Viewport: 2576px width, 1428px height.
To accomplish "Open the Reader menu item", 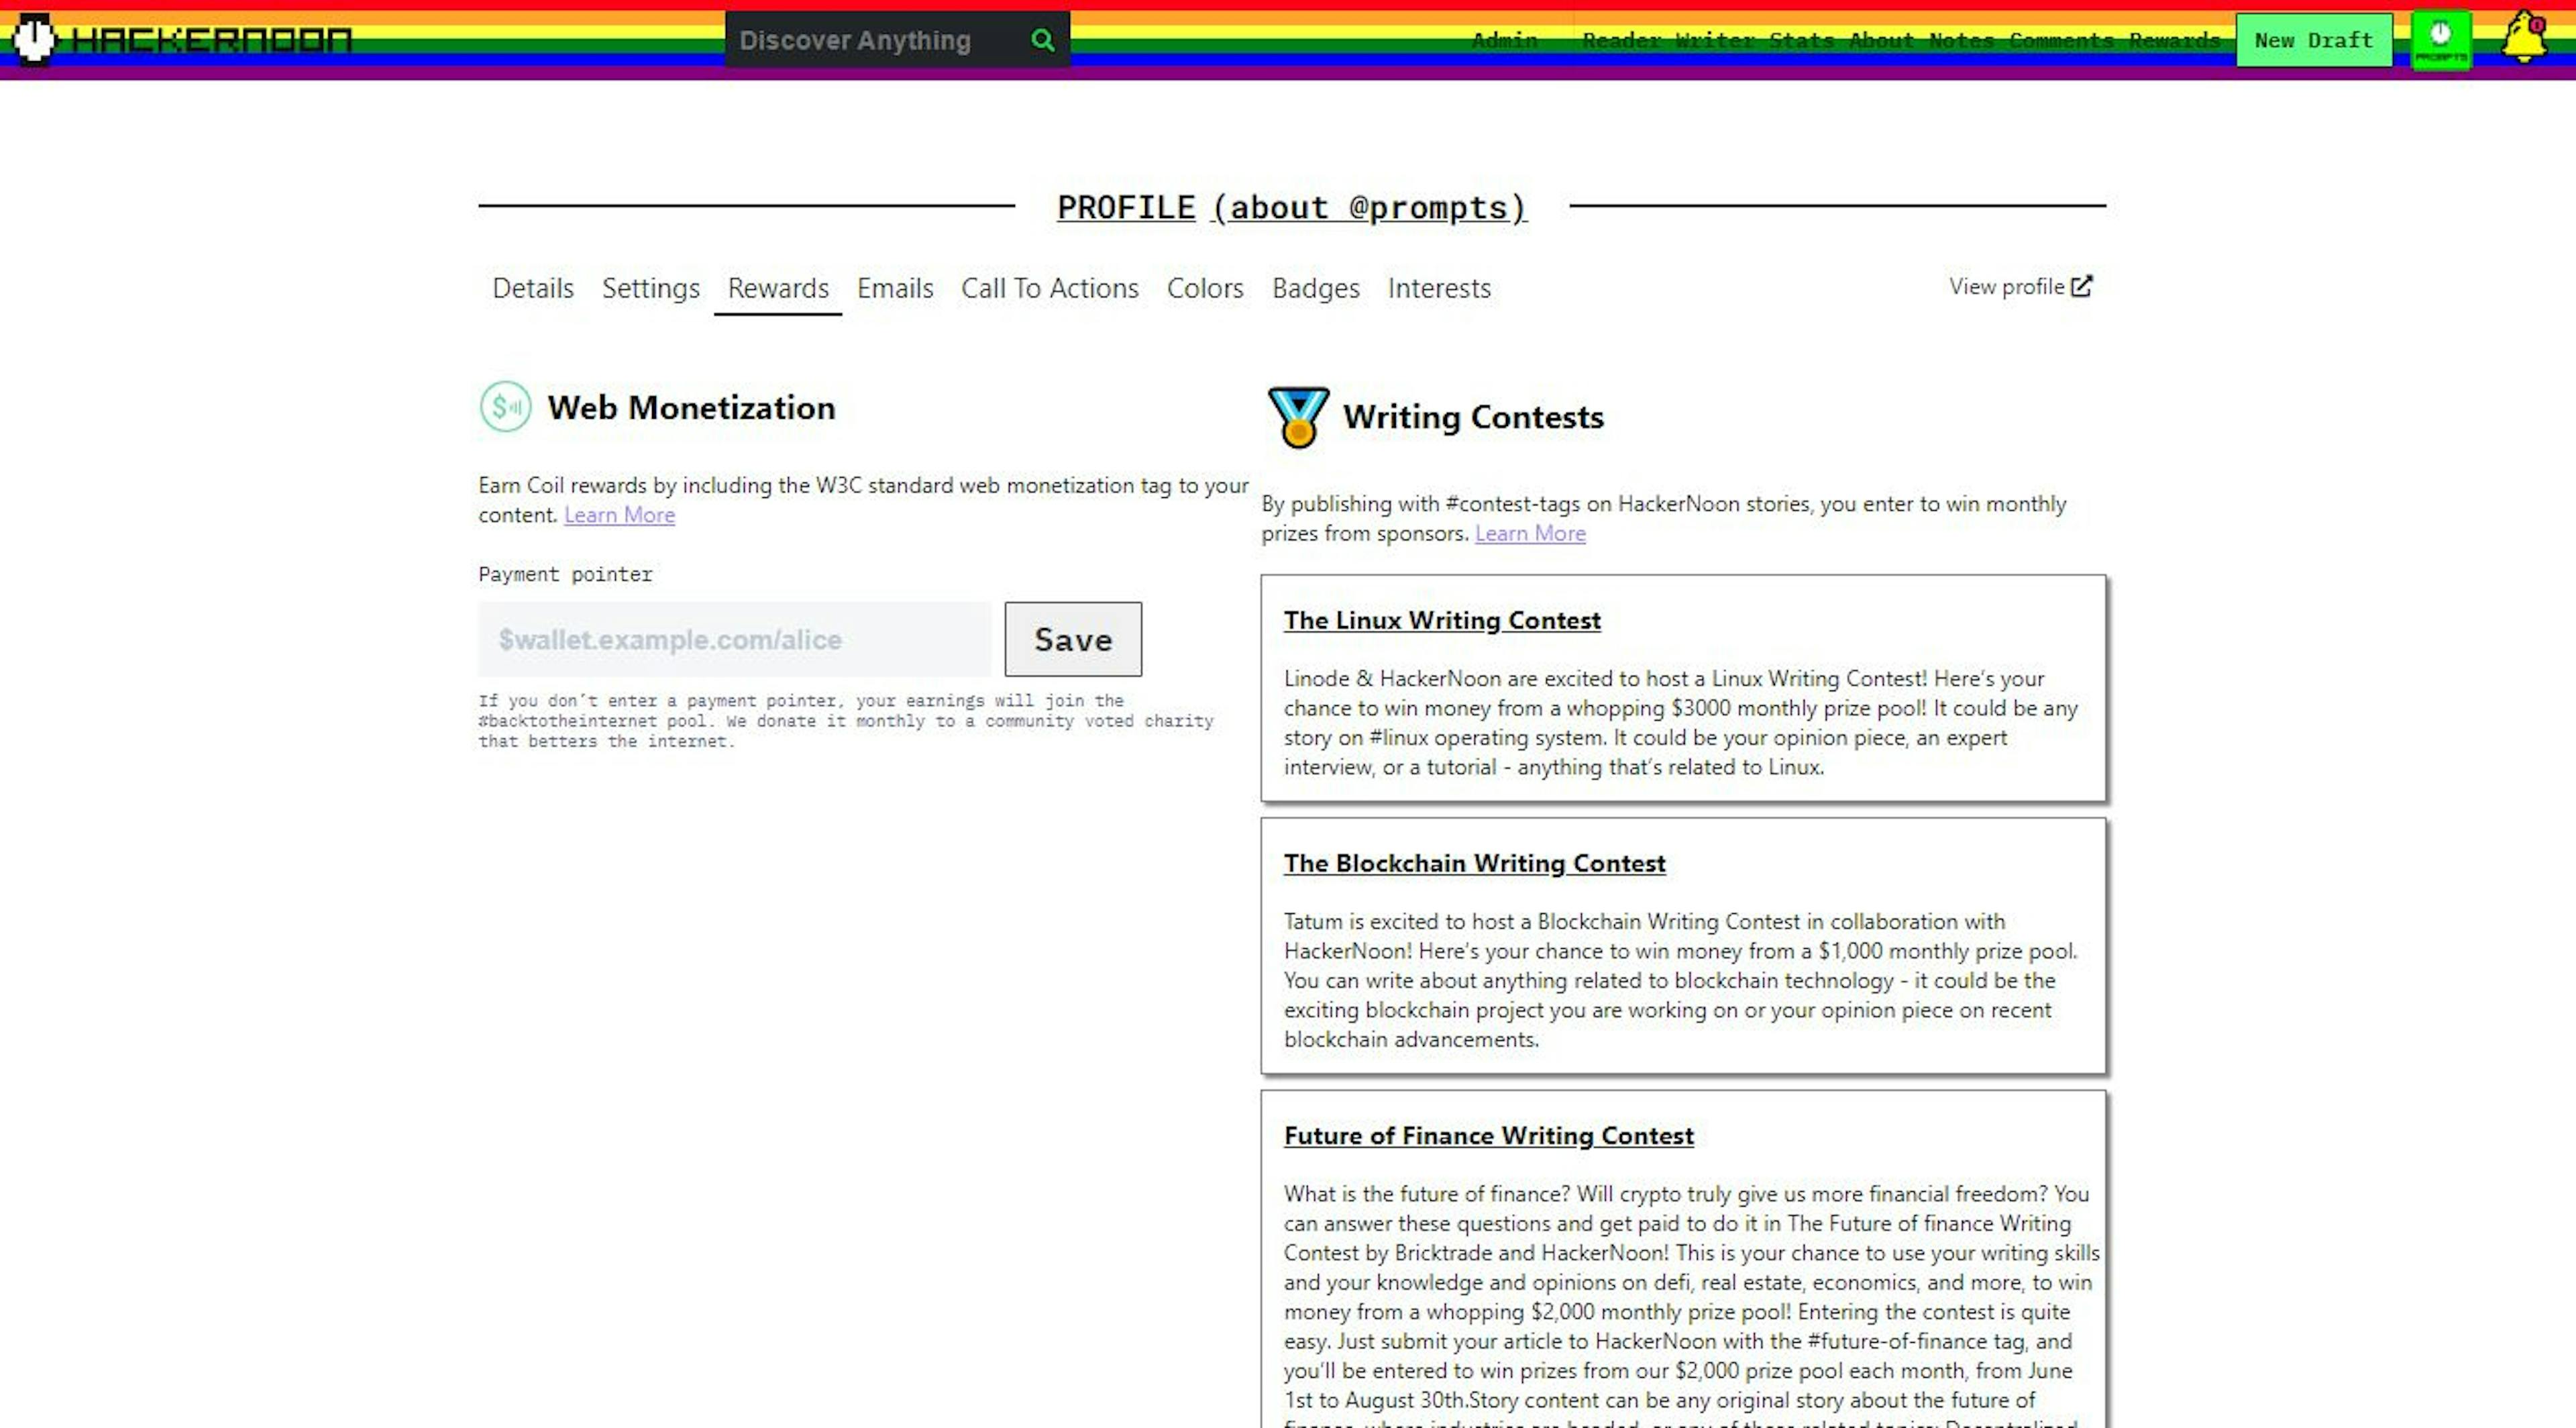I will tap(1621, 40).
